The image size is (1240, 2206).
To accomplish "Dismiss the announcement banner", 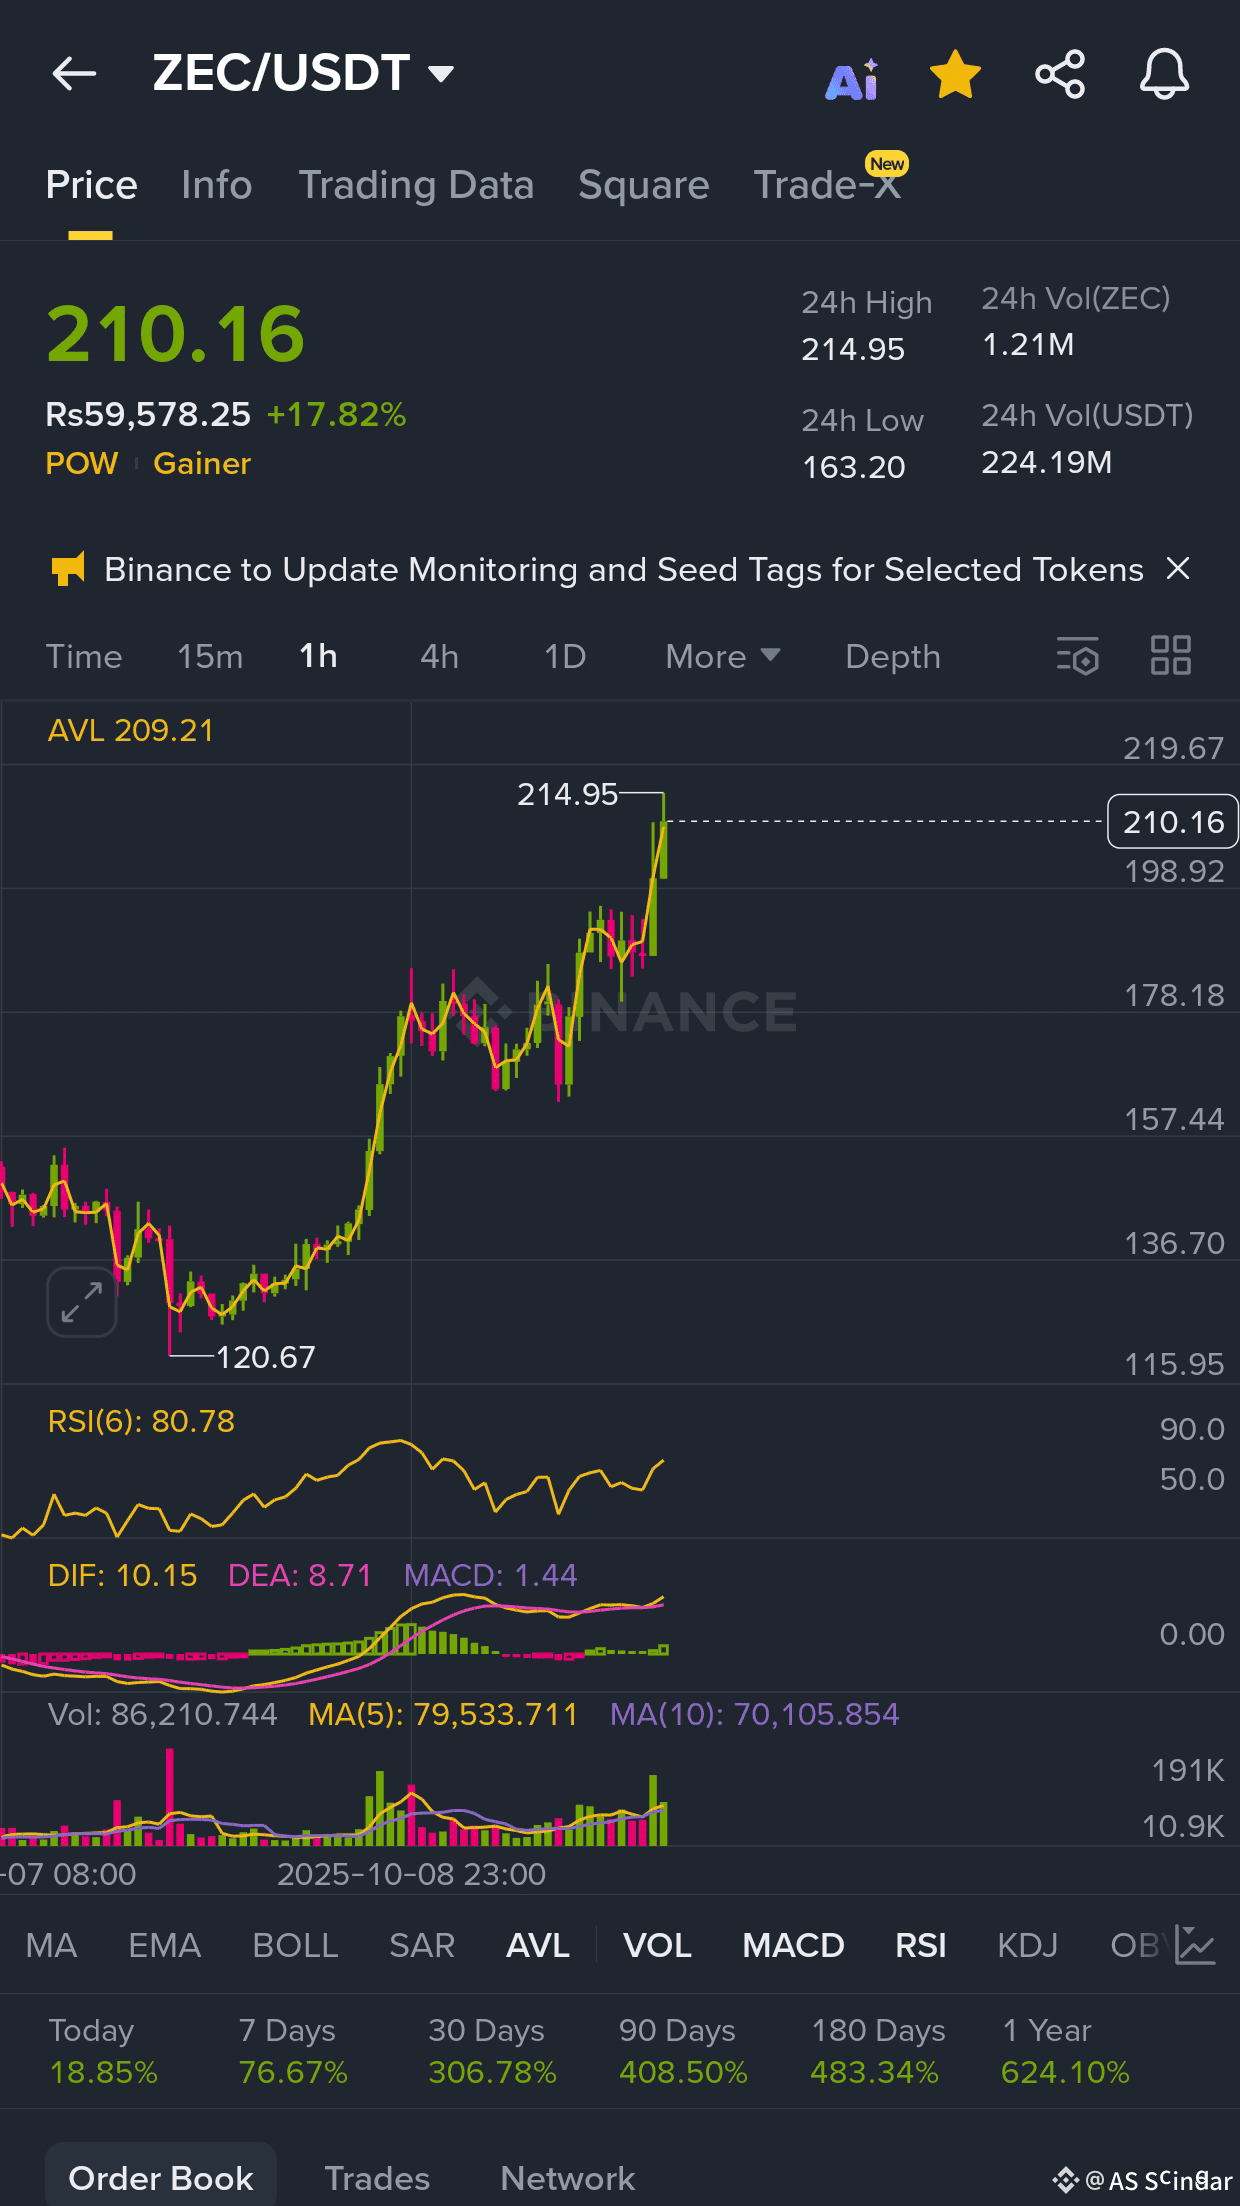I will click(1179, 569).
